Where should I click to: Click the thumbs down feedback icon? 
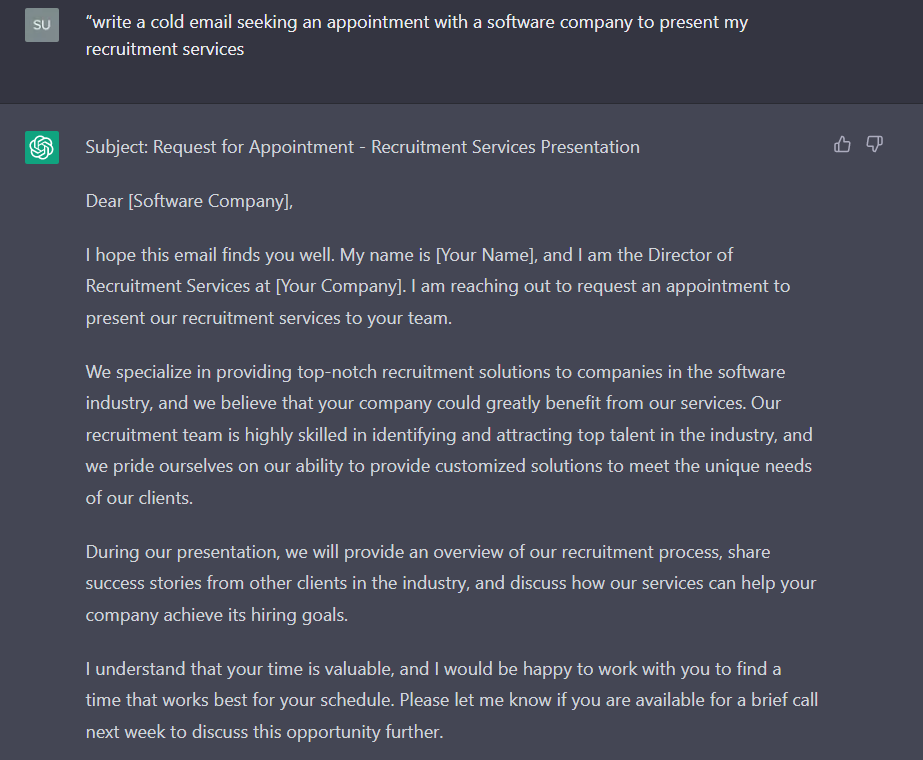(875, 144)
